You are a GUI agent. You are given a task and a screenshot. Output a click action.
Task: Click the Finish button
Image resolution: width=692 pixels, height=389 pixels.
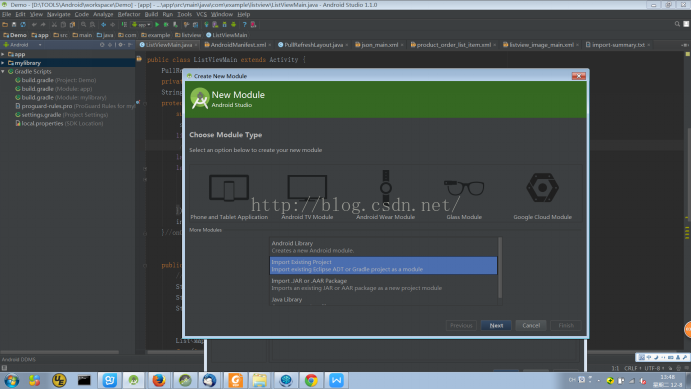[x=566, y=325]
